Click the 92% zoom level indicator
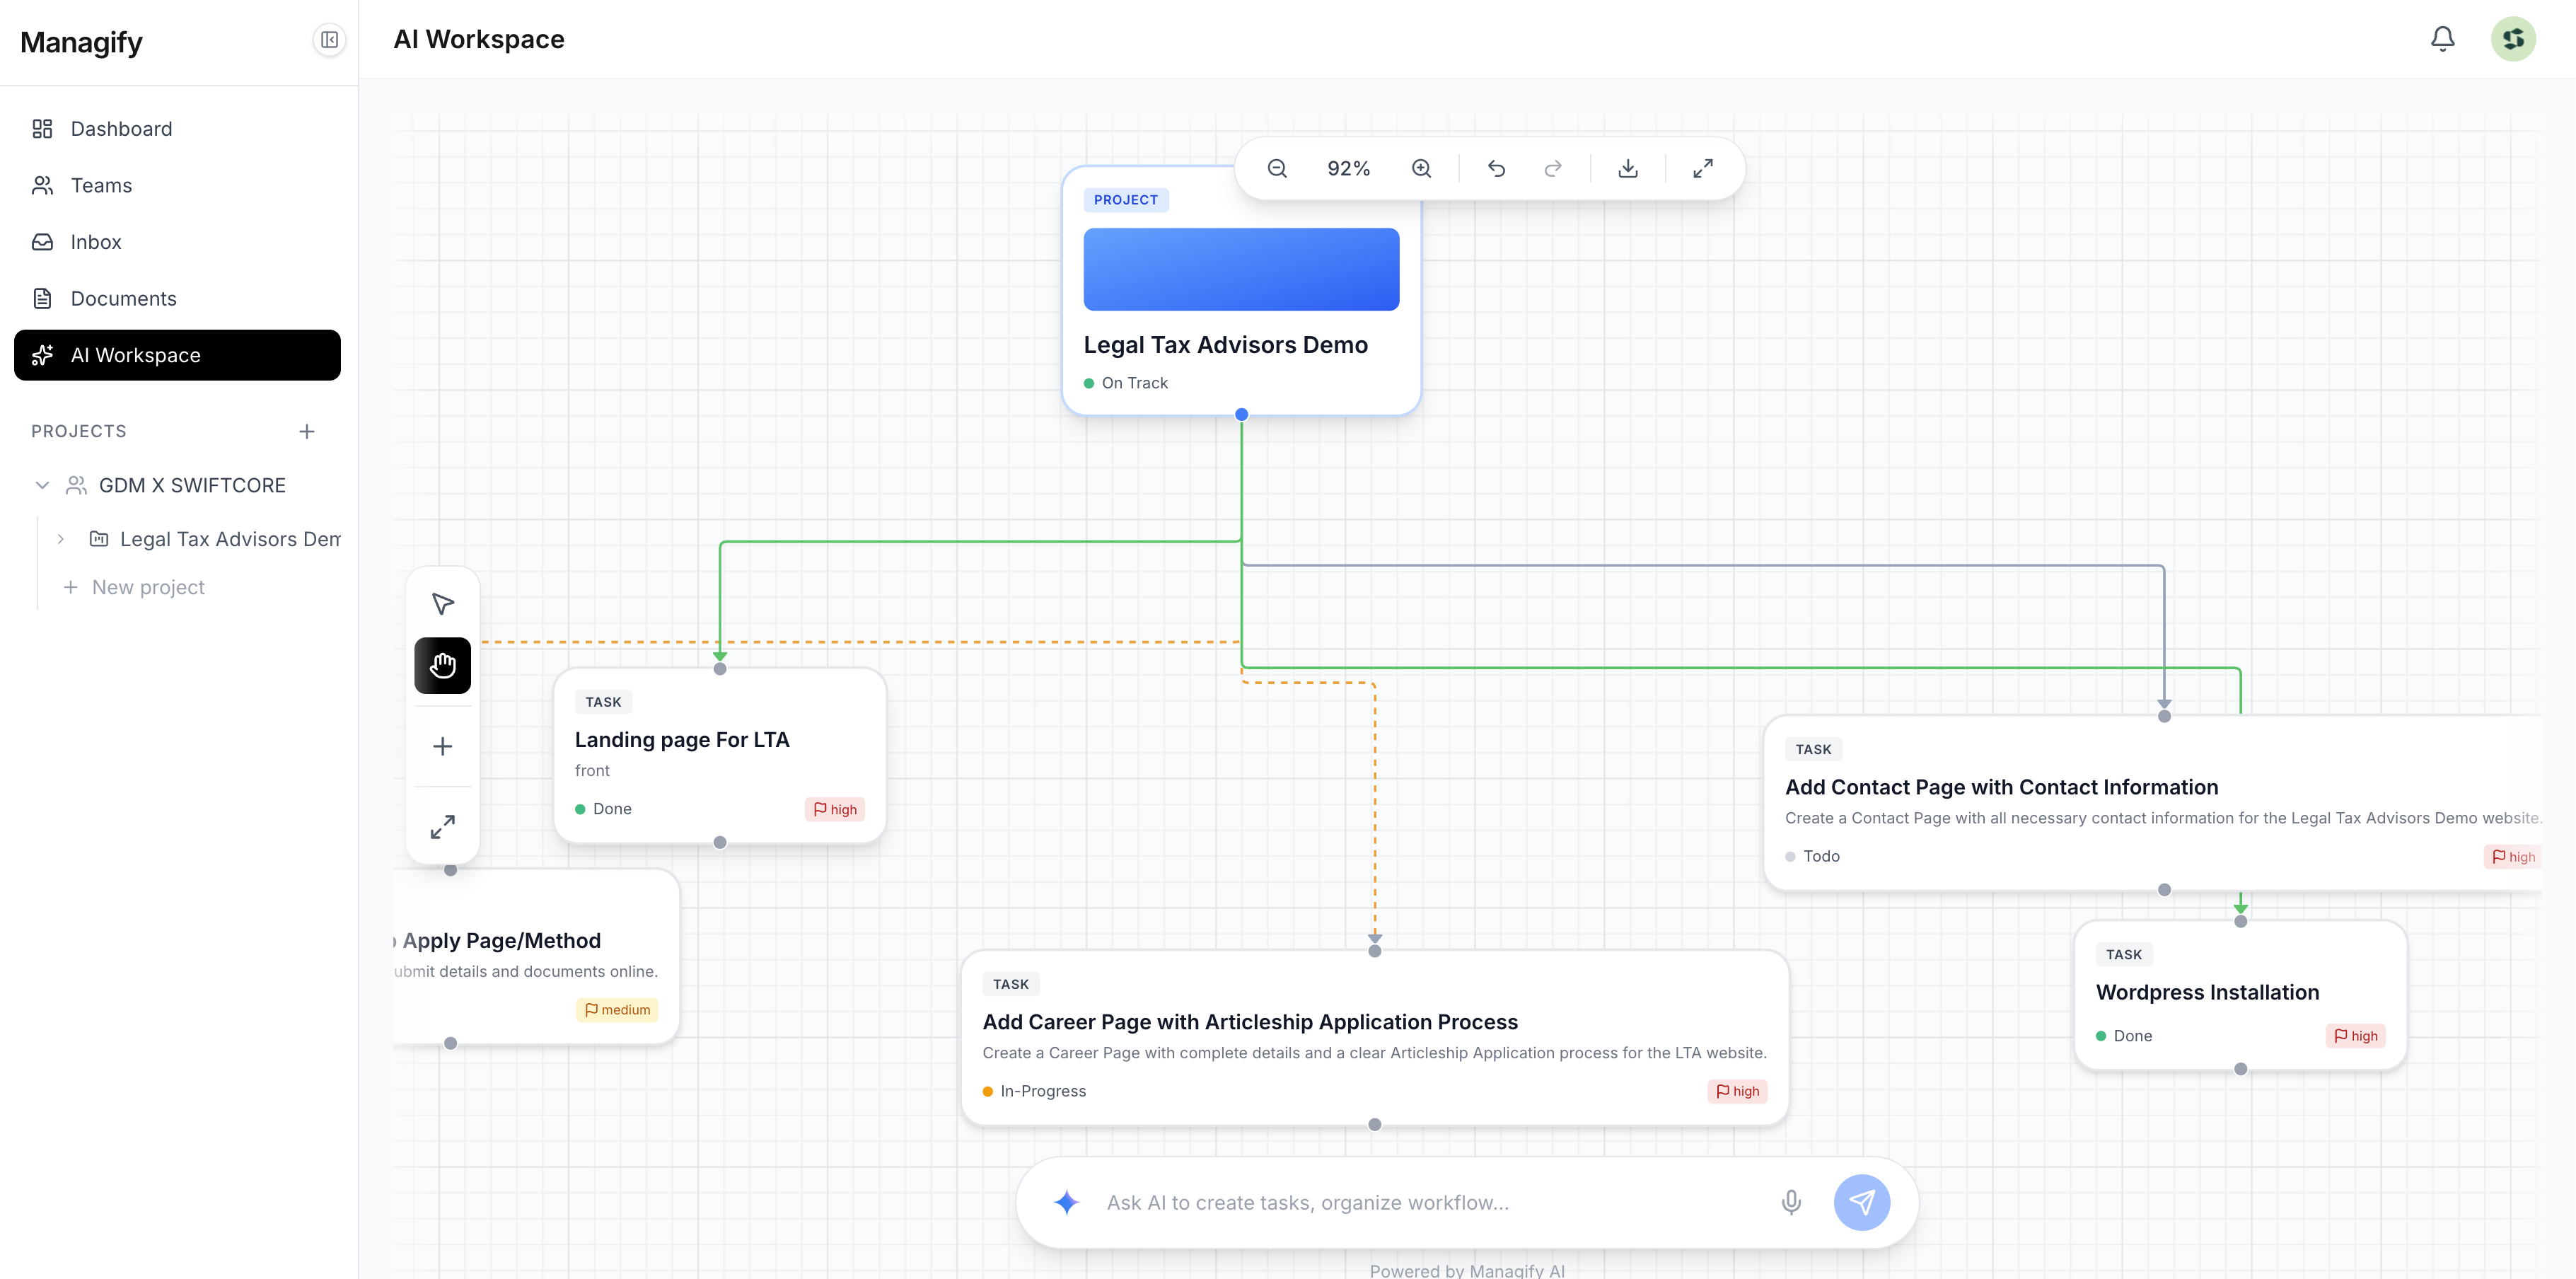Image resolution: width=2576 pixels, height=1279 pixels. (x=1348, y=169)
